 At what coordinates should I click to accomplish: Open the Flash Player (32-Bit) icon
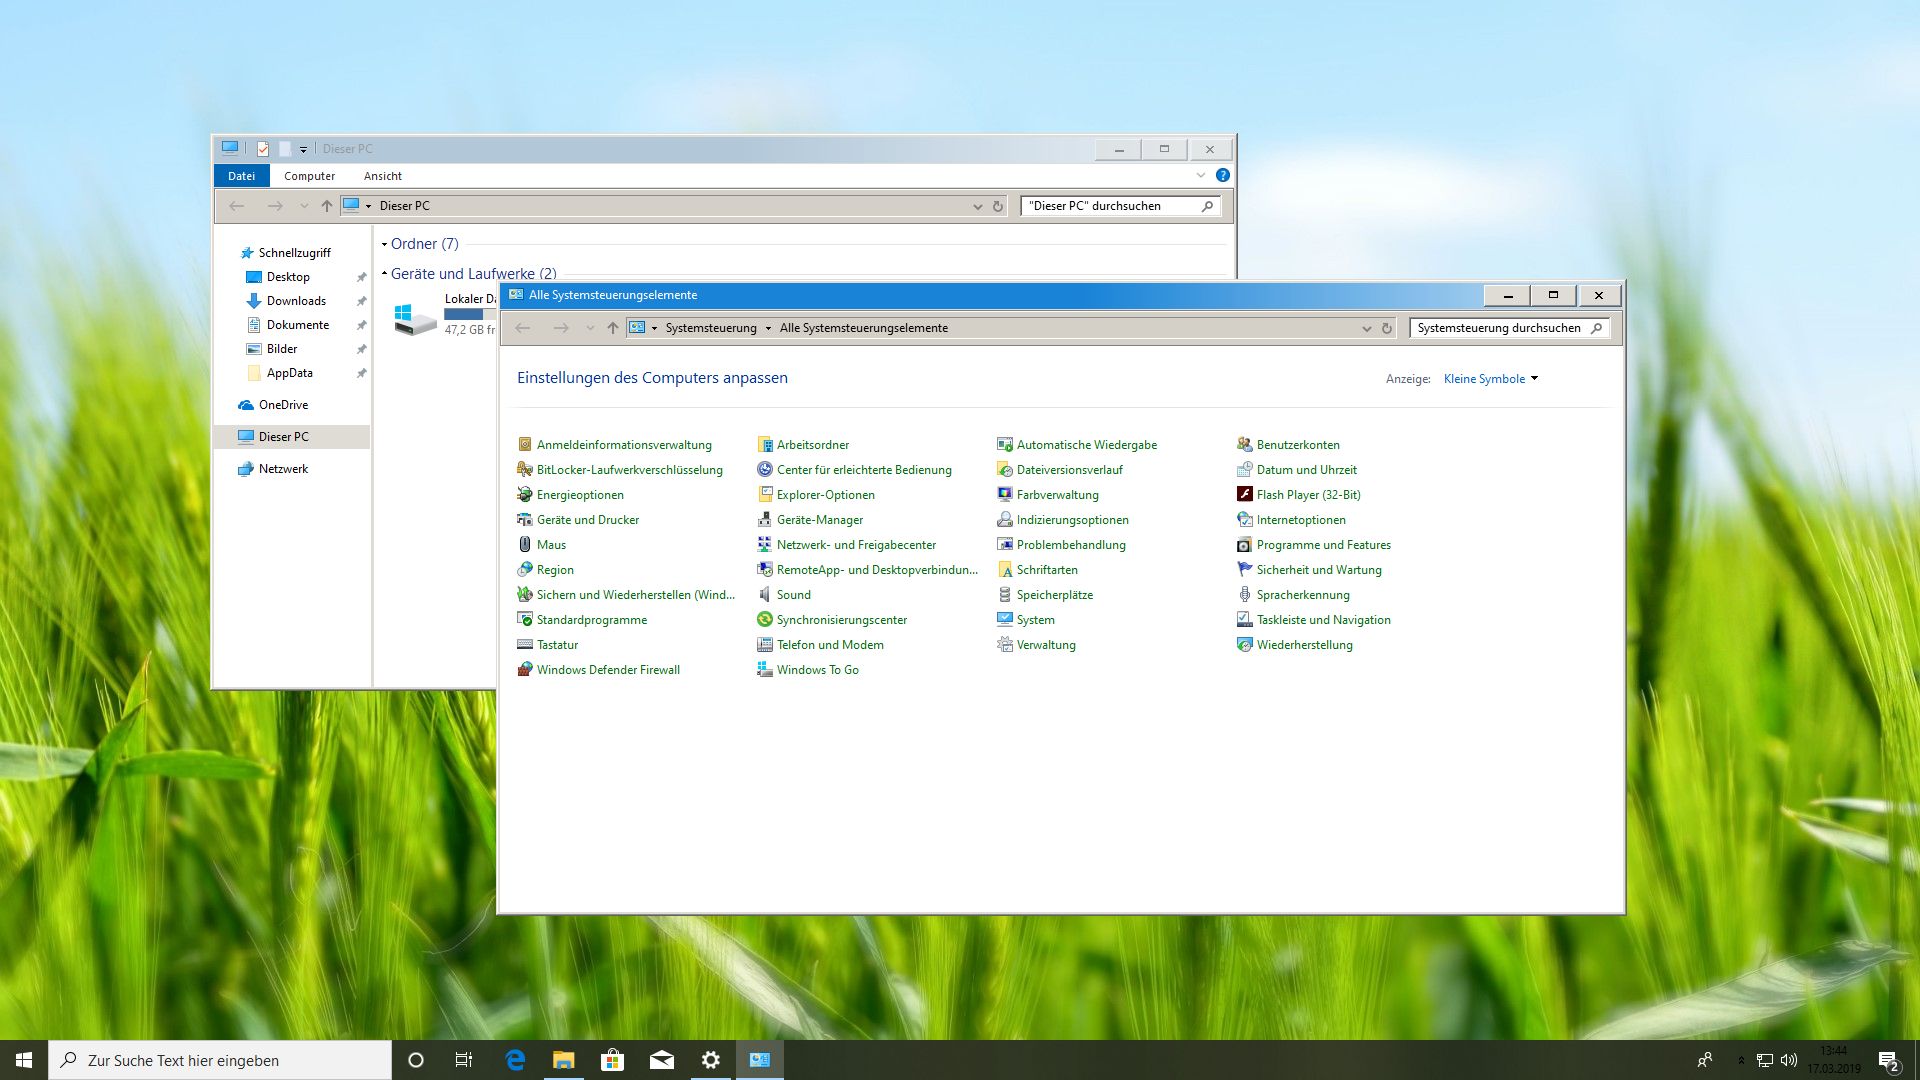pos(1244,495)
